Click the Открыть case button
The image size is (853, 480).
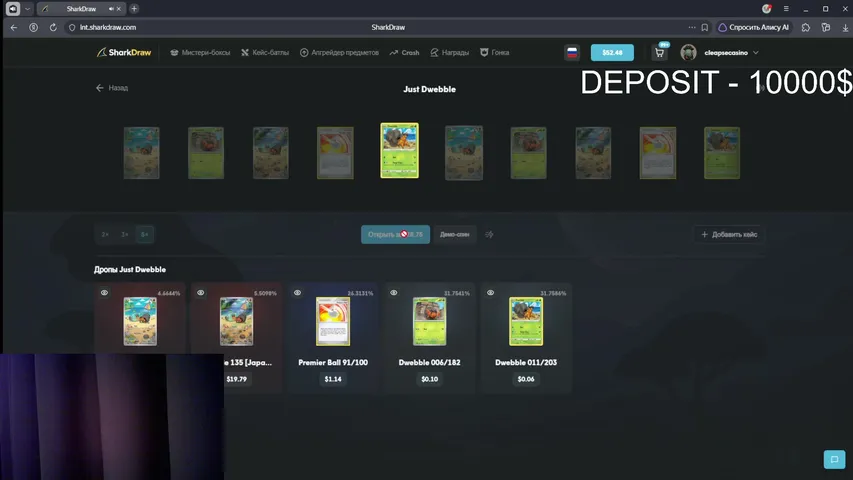(395, 235)
